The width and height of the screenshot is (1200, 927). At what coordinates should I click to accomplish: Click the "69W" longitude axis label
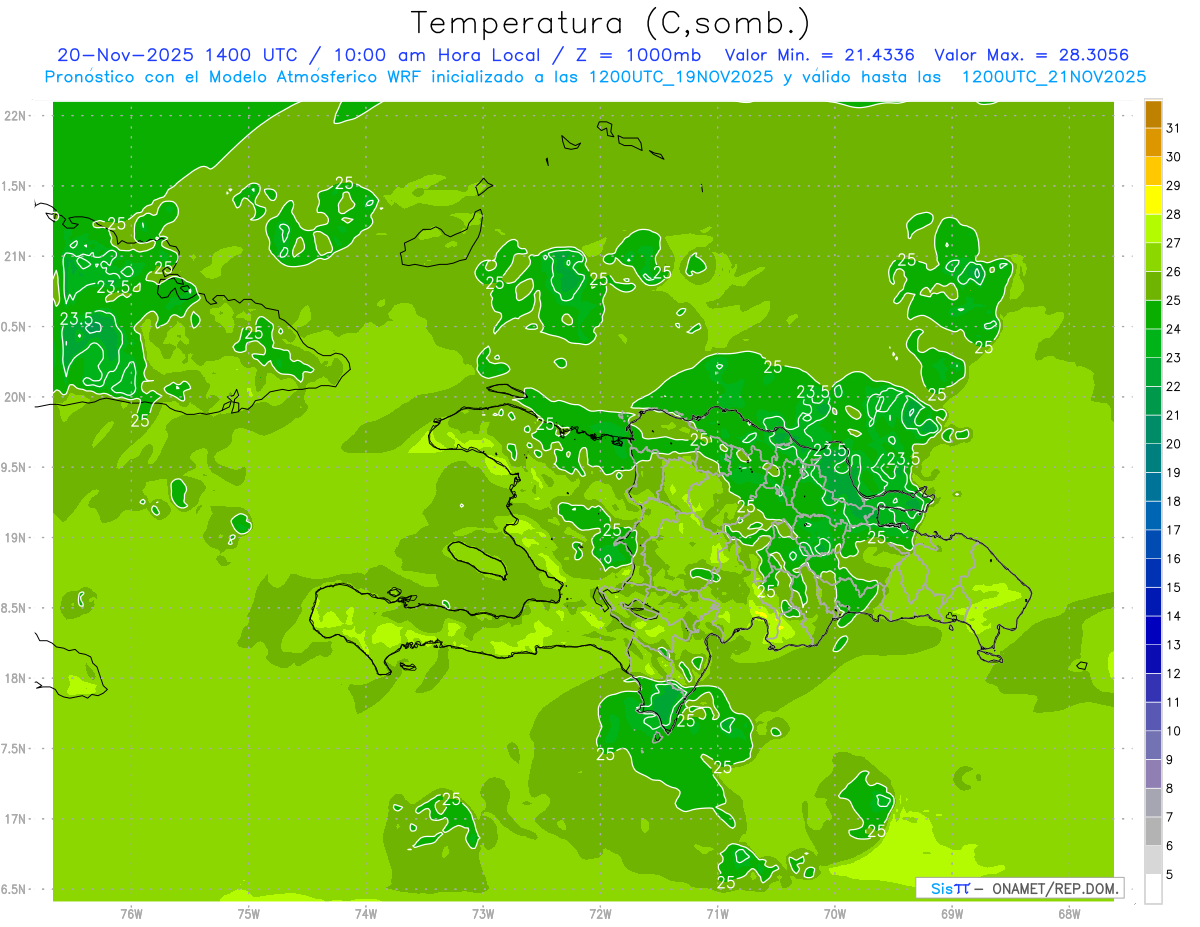951,914
